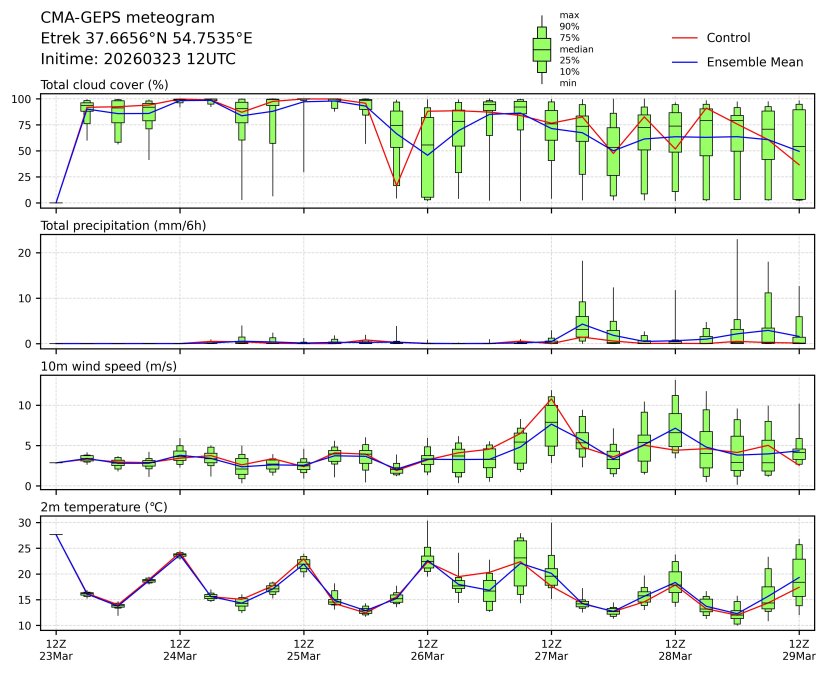Select the Total cloud cover panel title
827x673 pixels.
(104, 84)
